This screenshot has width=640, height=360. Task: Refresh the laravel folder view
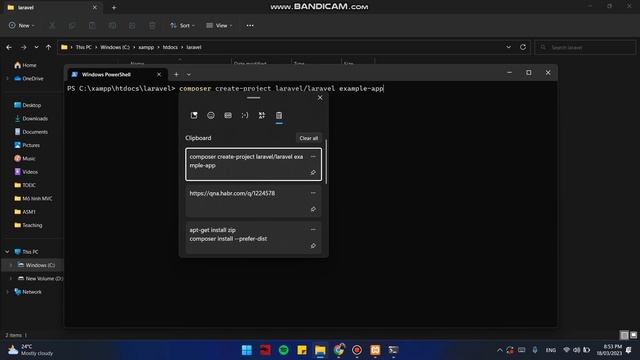[523, 47]
